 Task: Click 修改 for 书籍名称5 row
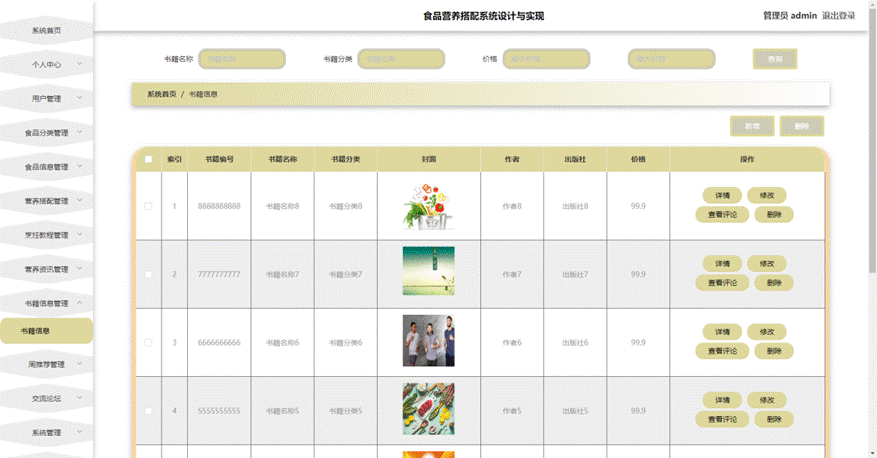coord(767,400)
